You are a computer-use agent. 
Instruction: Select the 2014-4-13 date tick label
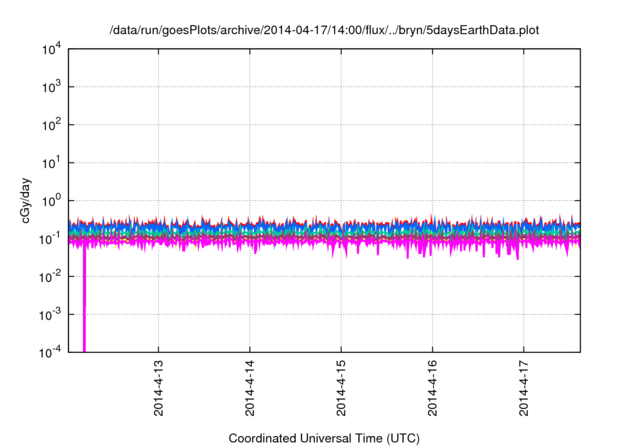point(158,388)
